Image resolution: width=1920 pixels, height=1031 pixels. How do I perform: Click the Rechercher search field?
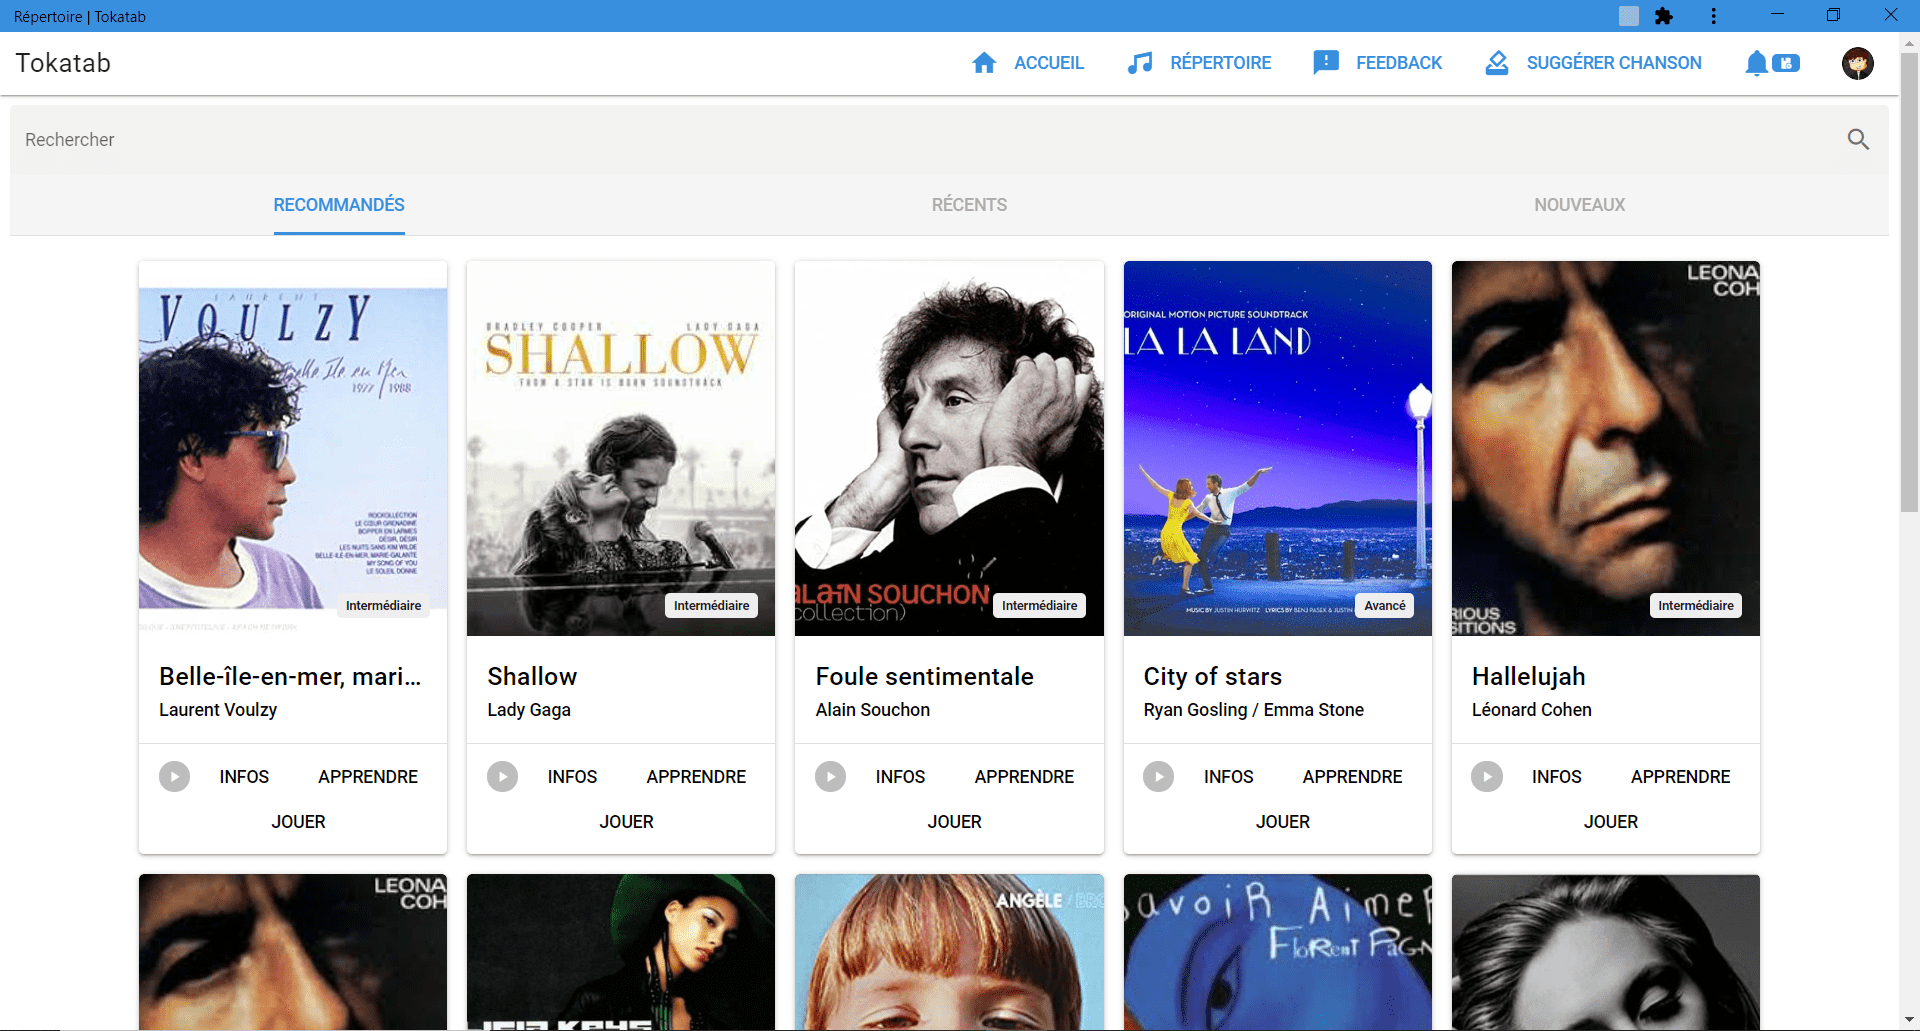tap(900, 140)
